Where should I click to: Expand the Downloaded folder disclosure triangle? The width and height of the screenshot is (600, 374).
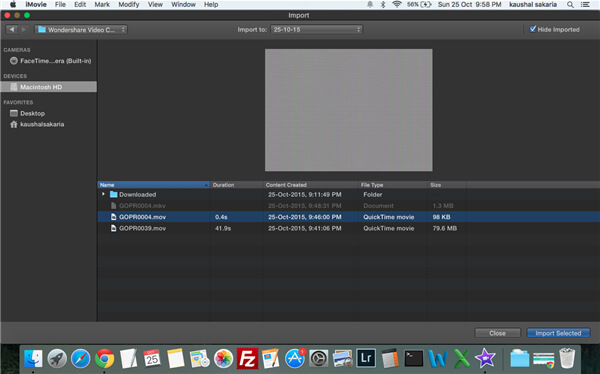(103, 194)
